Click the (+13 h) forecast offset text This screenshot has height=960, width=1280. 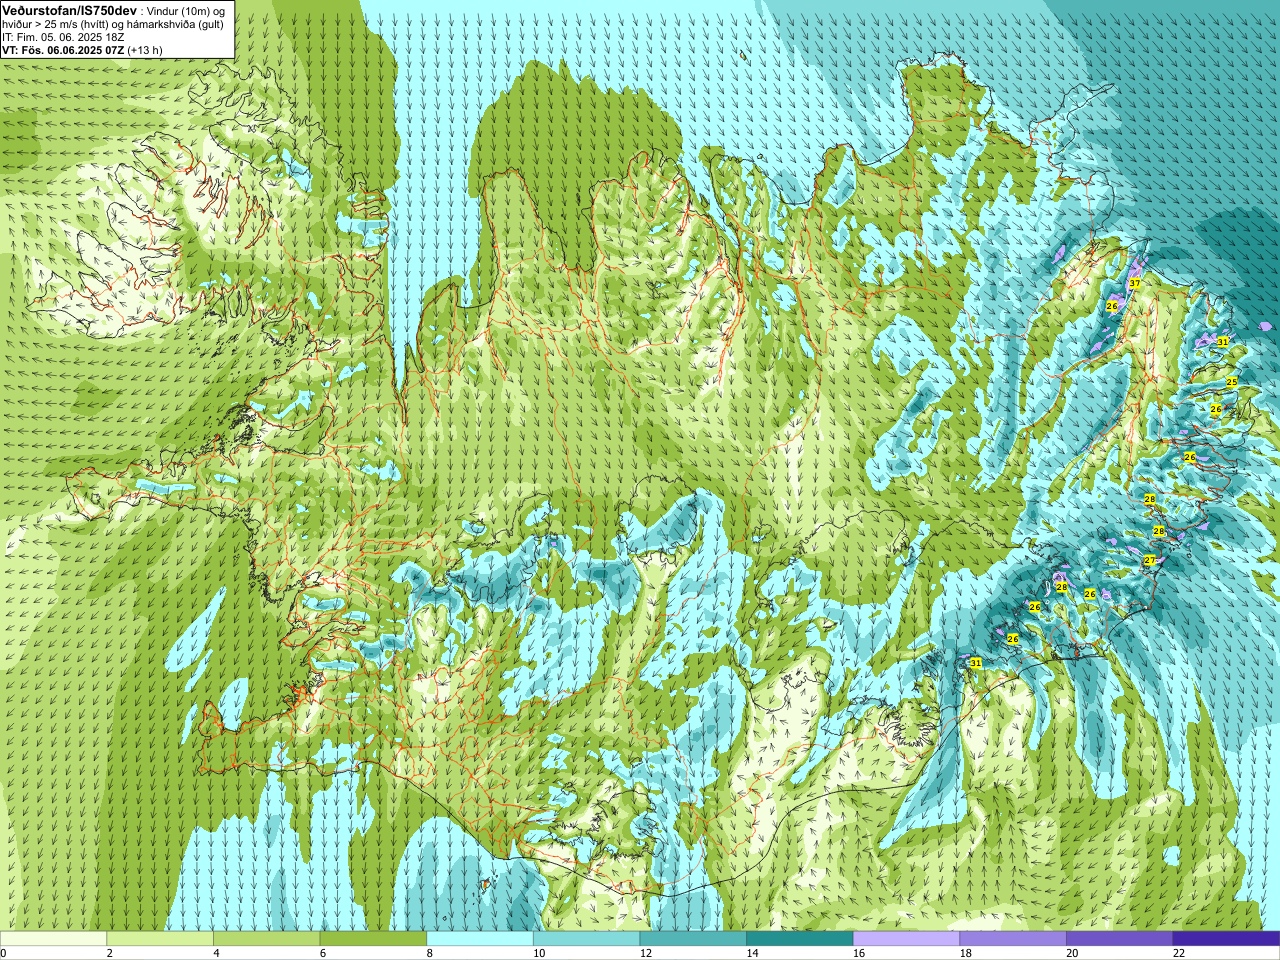point(145,50)
